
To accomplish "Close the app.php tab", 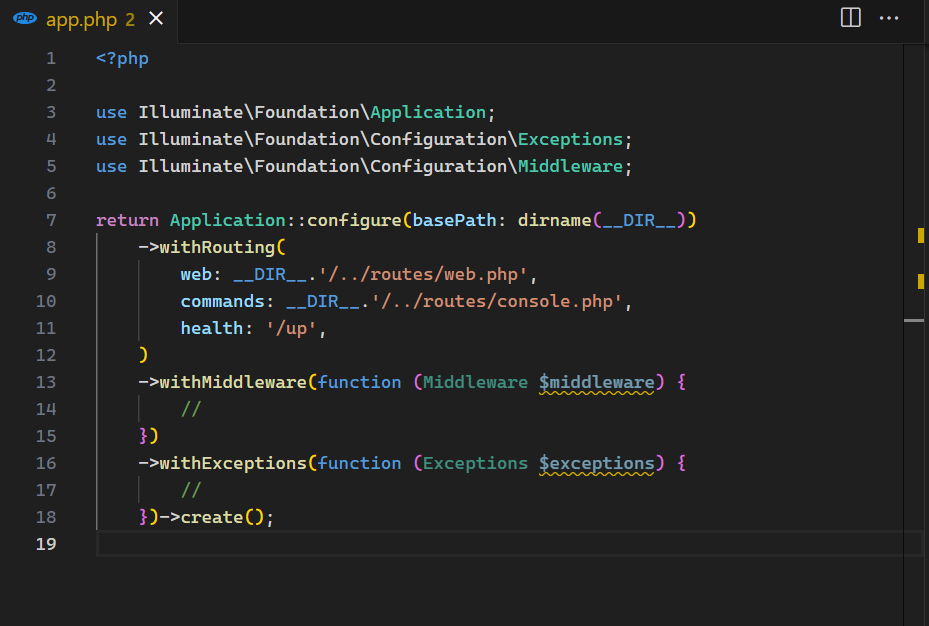I will [156, 18].
